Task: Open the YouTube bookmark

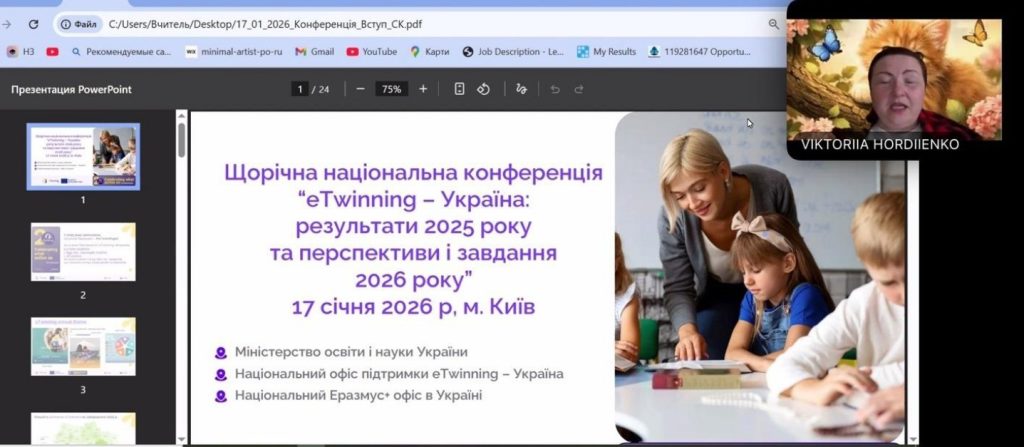Action: (x=371, y=52)
